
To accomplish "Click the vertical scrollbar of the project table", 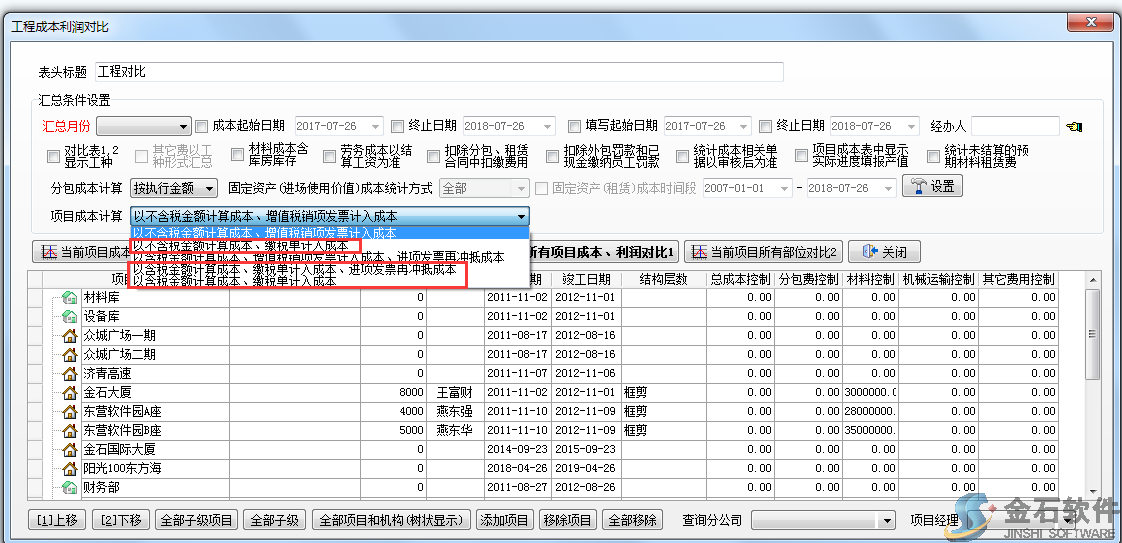I will (x=1092, y=390).
